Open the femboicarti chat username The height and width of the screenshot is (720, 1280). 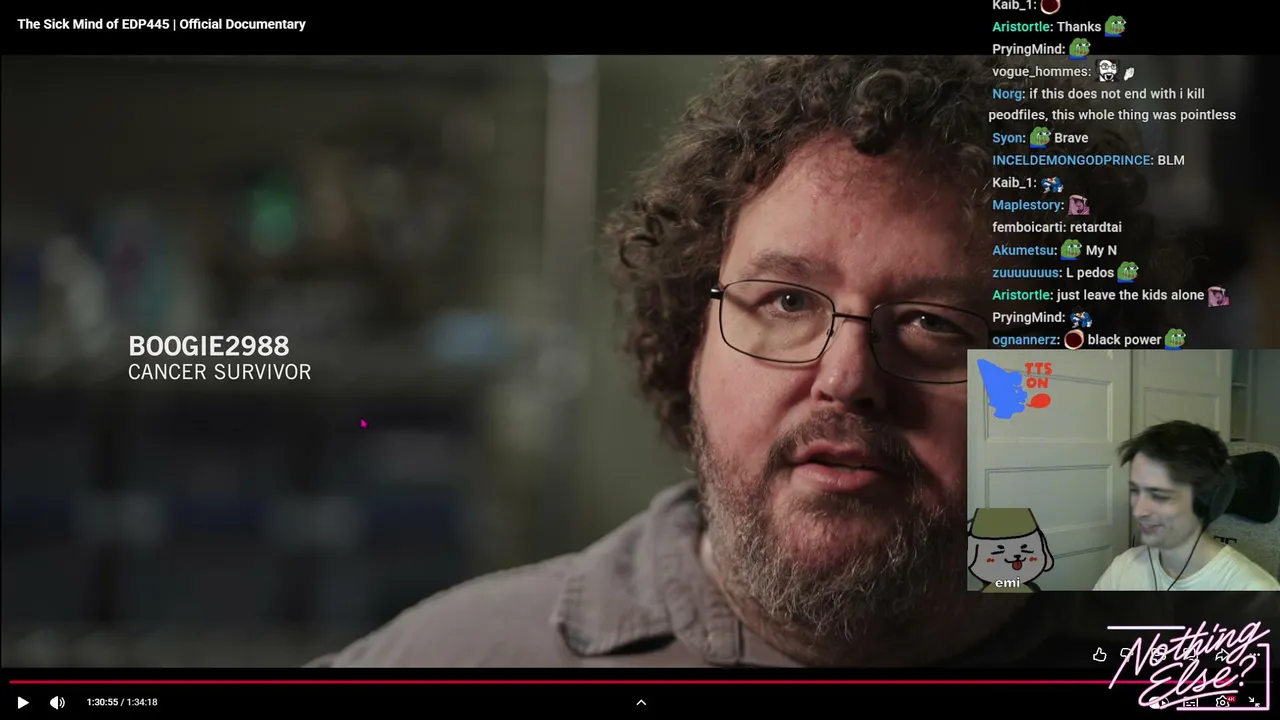[1029, 227]
